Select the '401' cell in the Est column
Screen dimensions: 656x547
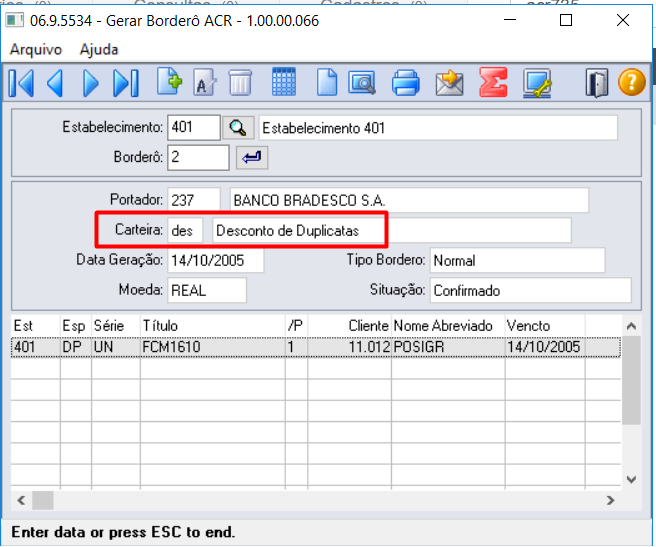36,347
